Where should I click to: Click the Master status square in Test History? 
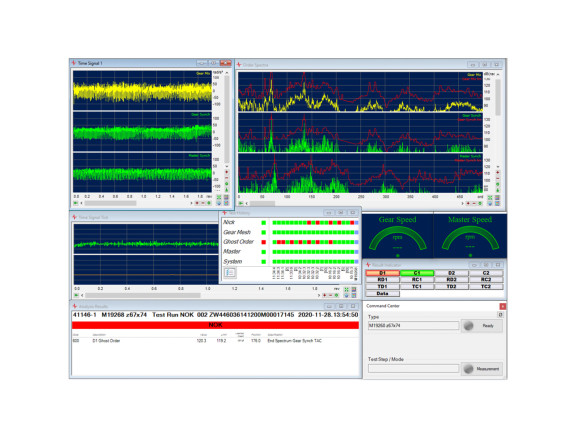click(x=264, y=252)
